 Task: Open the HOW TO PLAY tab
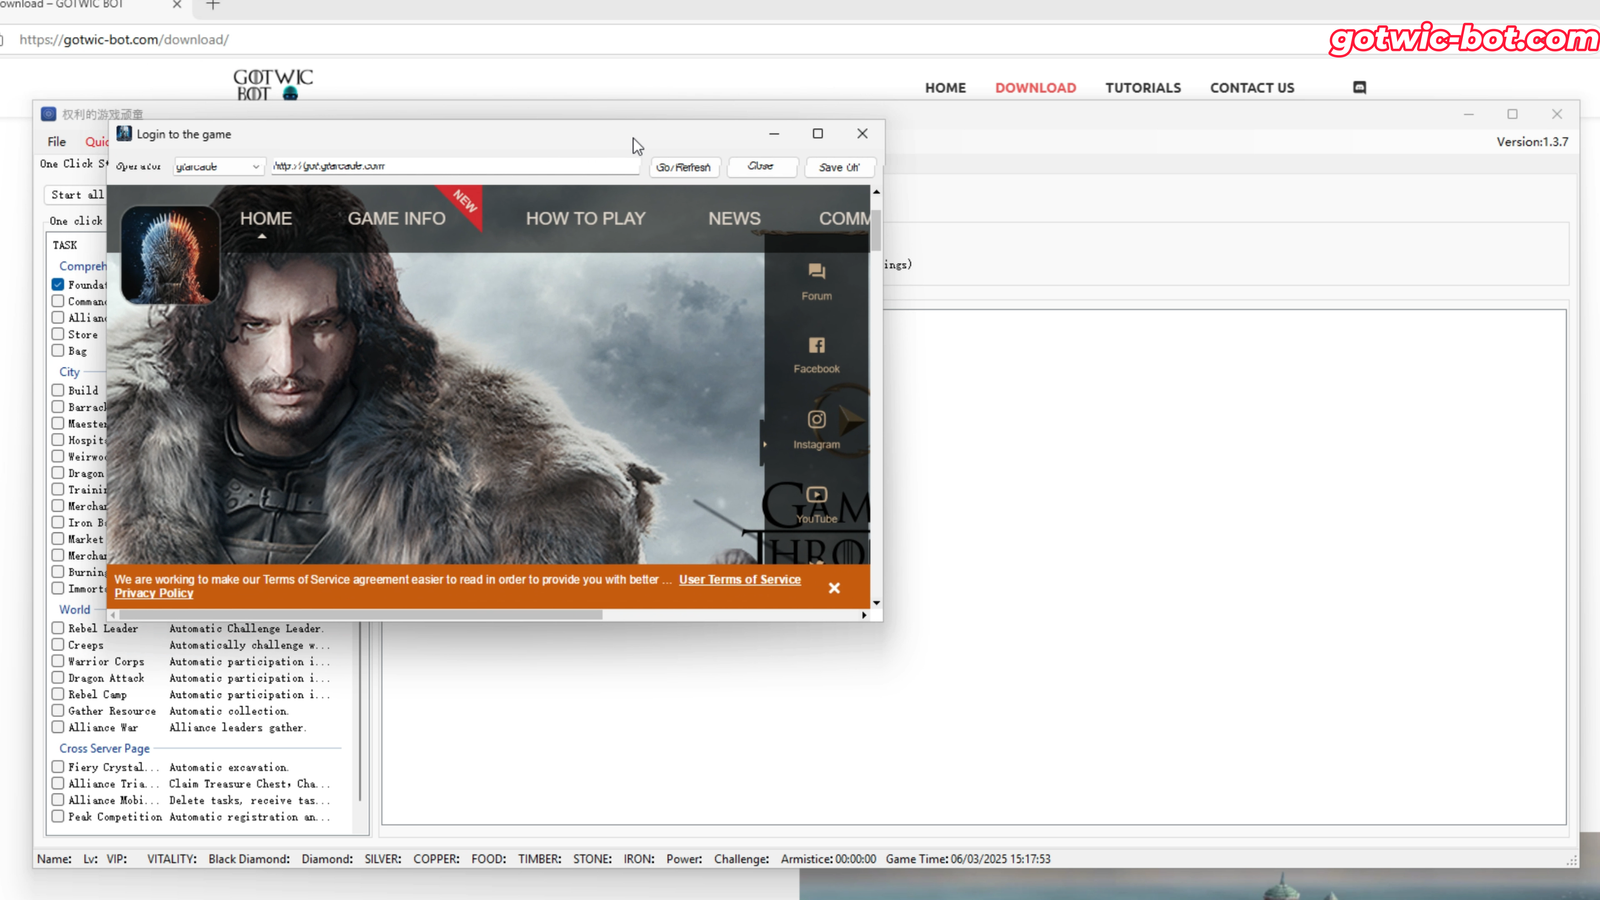[x=586, y=218]
